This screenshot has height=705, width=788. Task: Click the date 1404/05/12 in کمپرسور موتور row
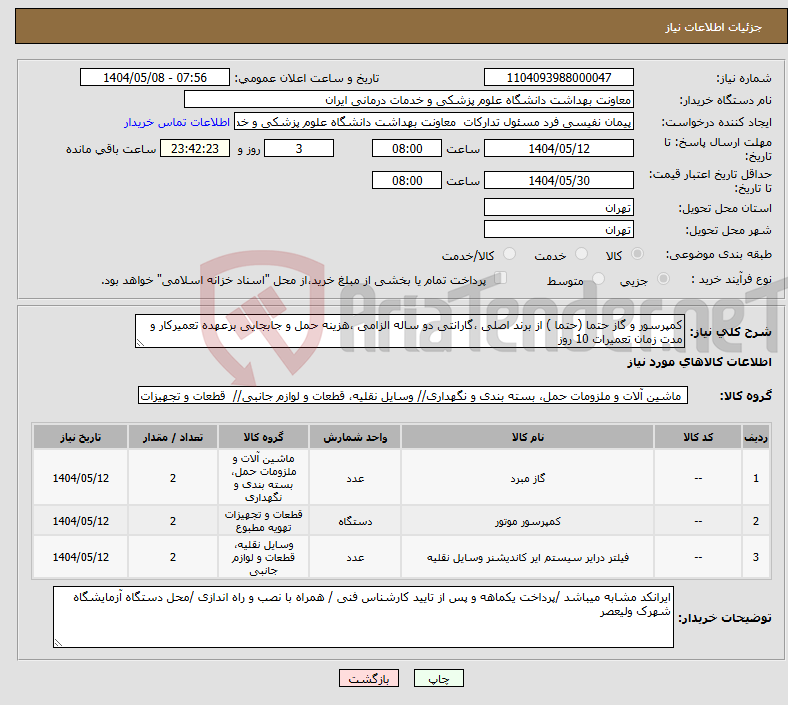pos(80,521)
